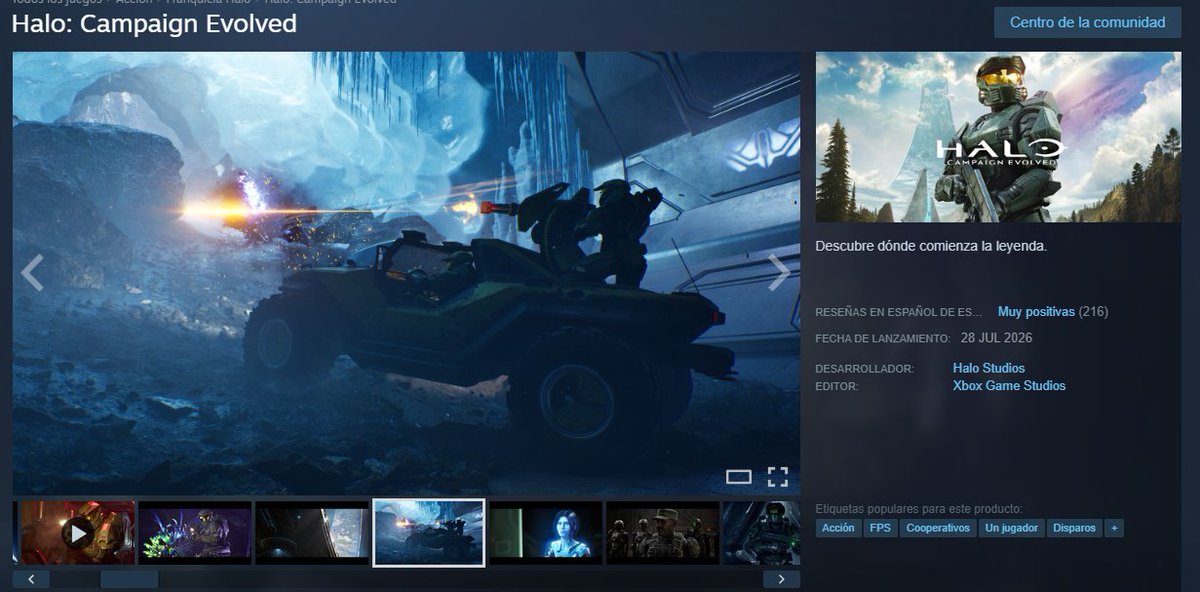Select the Warthog ice cave thumbnail
This screenshot has width=1200, height=592.
pos(429,533)
